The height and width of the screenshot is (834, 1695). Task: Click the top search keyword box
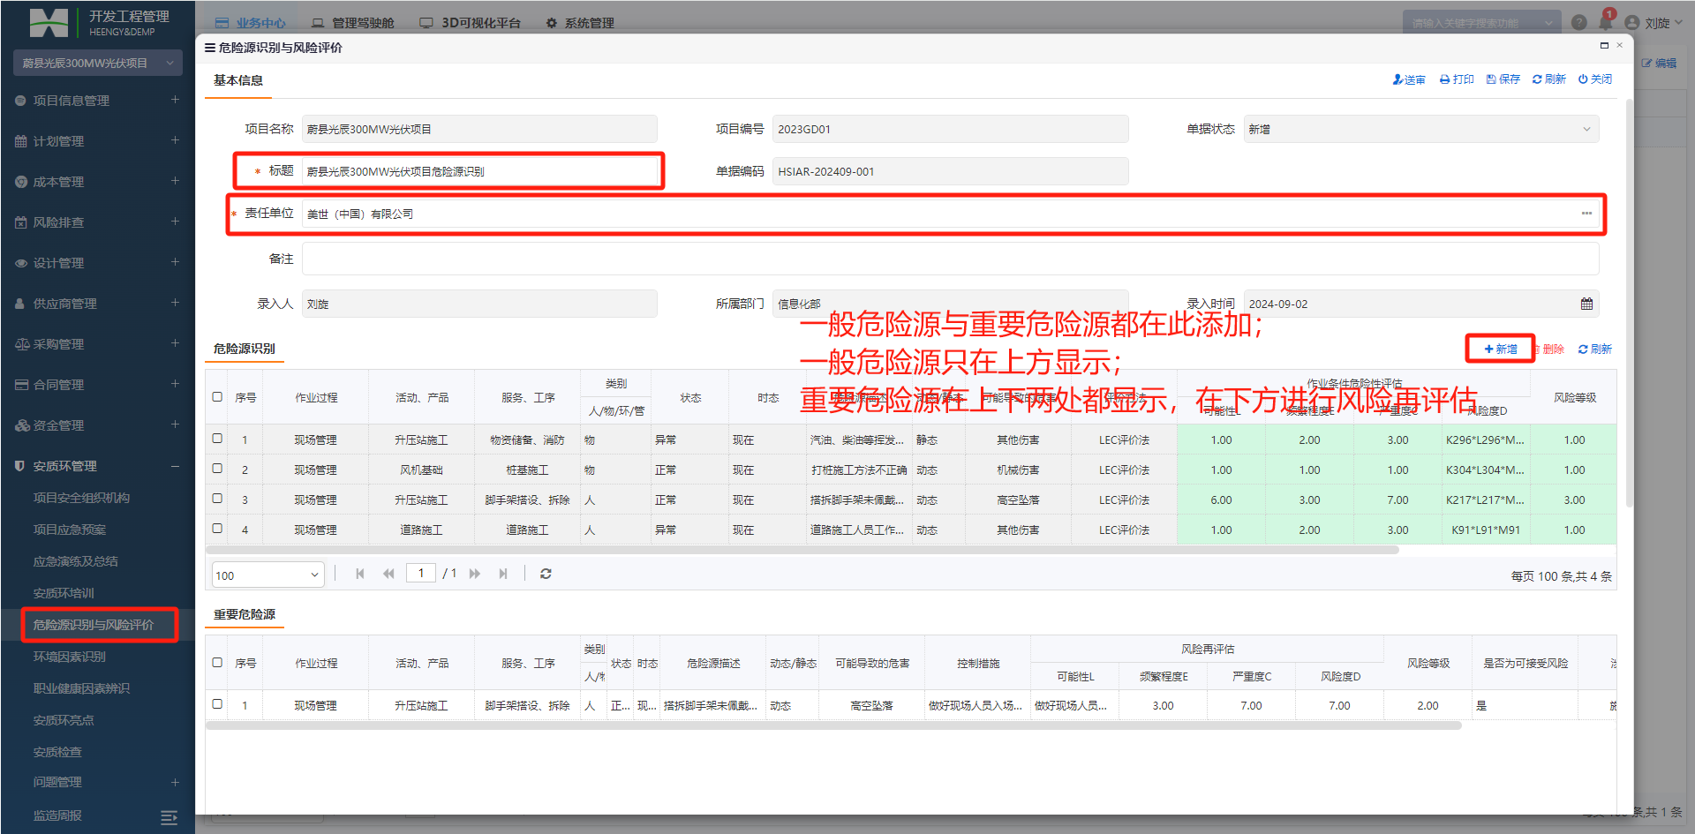click(x=1481, y=22)
